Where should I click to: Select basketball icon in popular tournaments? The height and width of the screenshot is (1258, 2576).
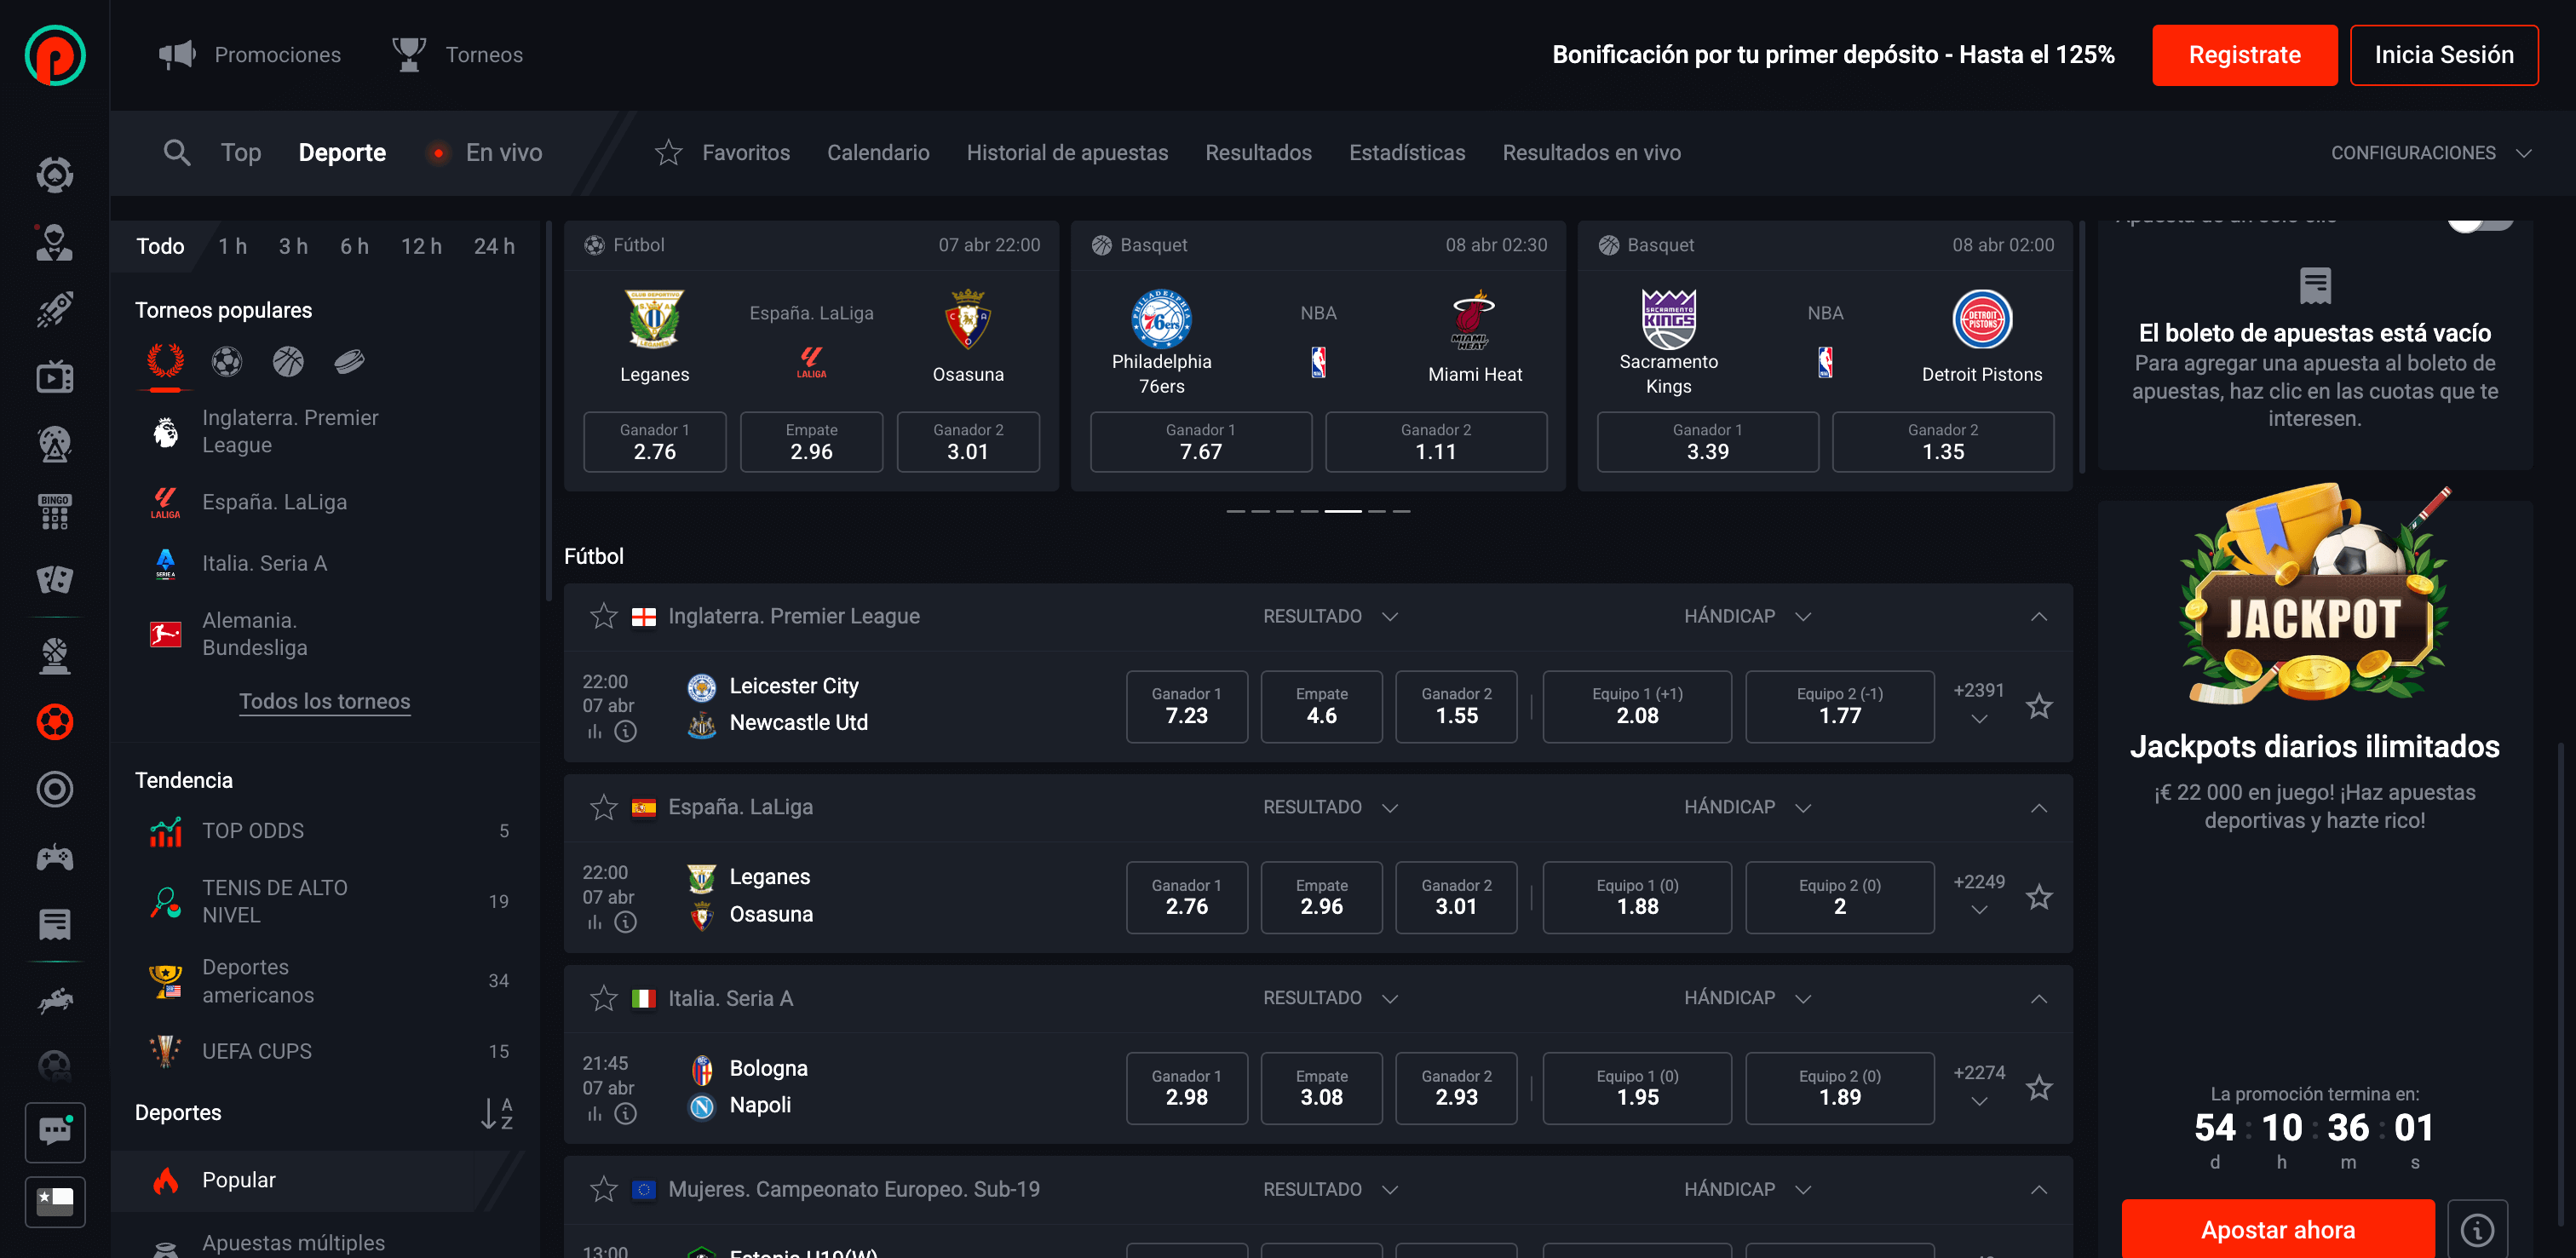(288, 361)
